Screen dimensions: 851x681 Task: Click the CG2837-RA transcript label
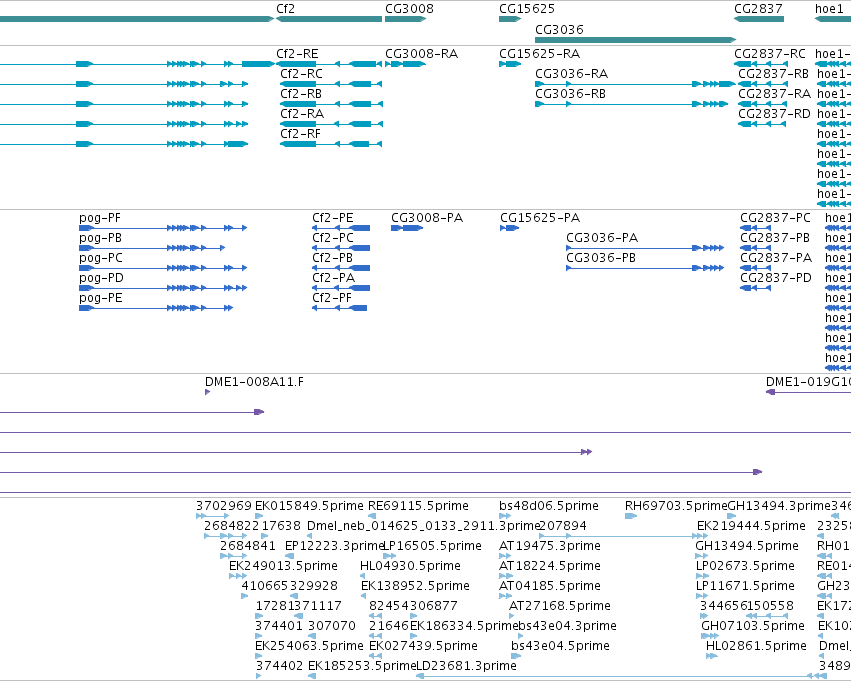[x=774, y=94]
